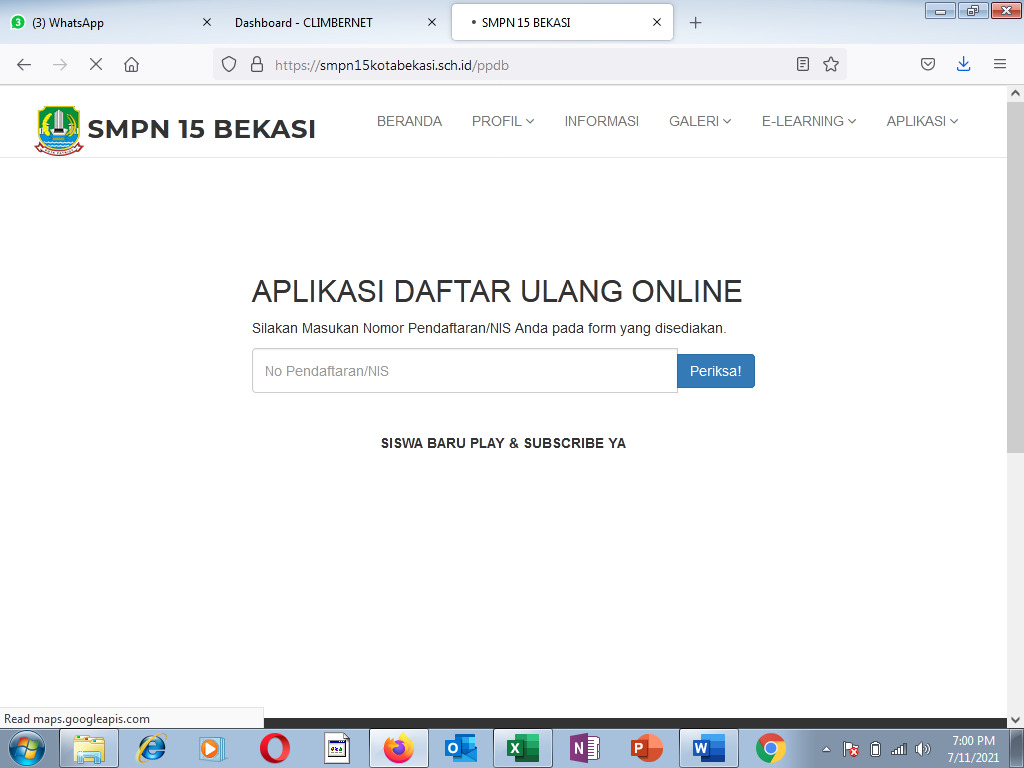Click the Firefox home icon

131,64
